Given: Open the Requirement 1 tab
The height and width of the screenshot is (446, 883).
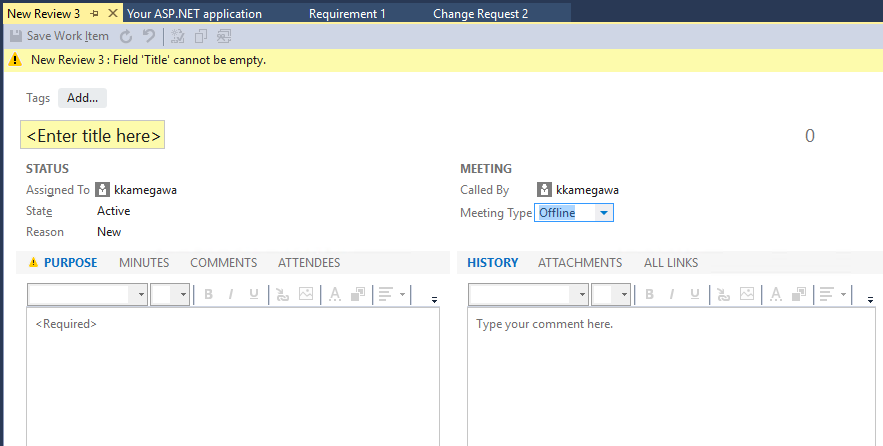Looking at the screenshot, I should point(347,14).
